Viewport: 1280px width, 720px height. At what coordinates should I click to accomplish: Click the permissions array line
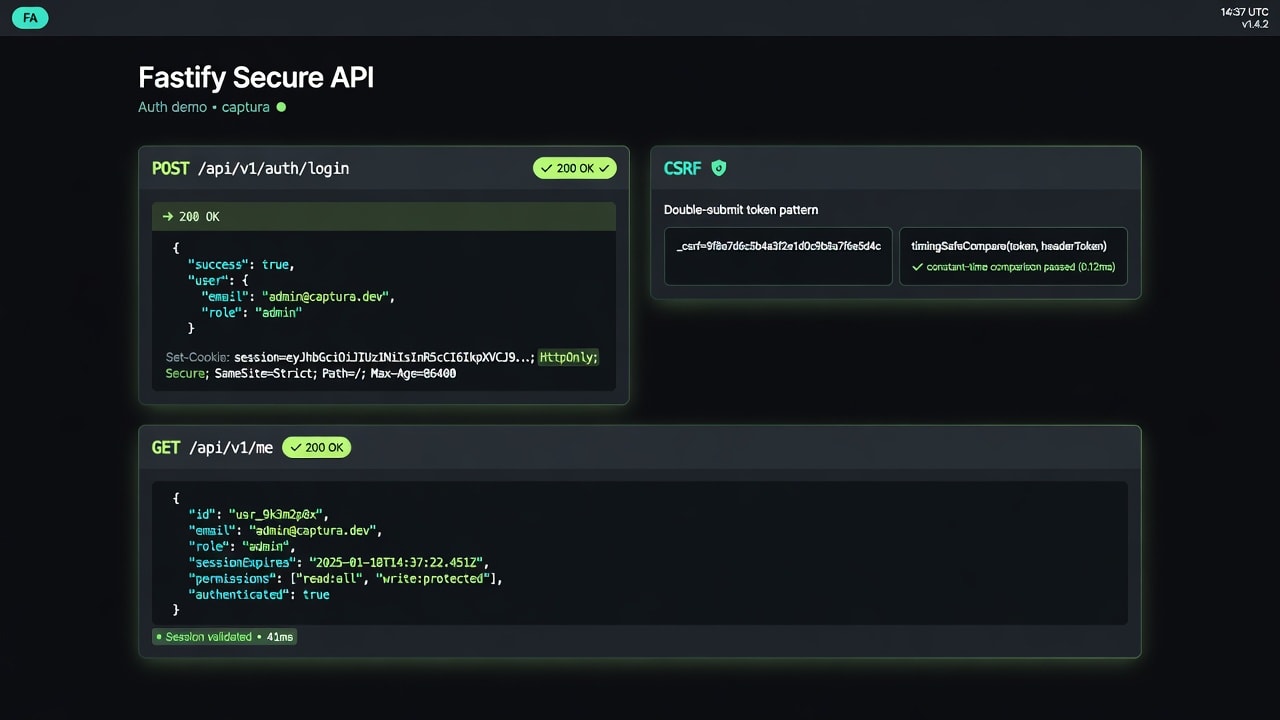pos(345,578)
